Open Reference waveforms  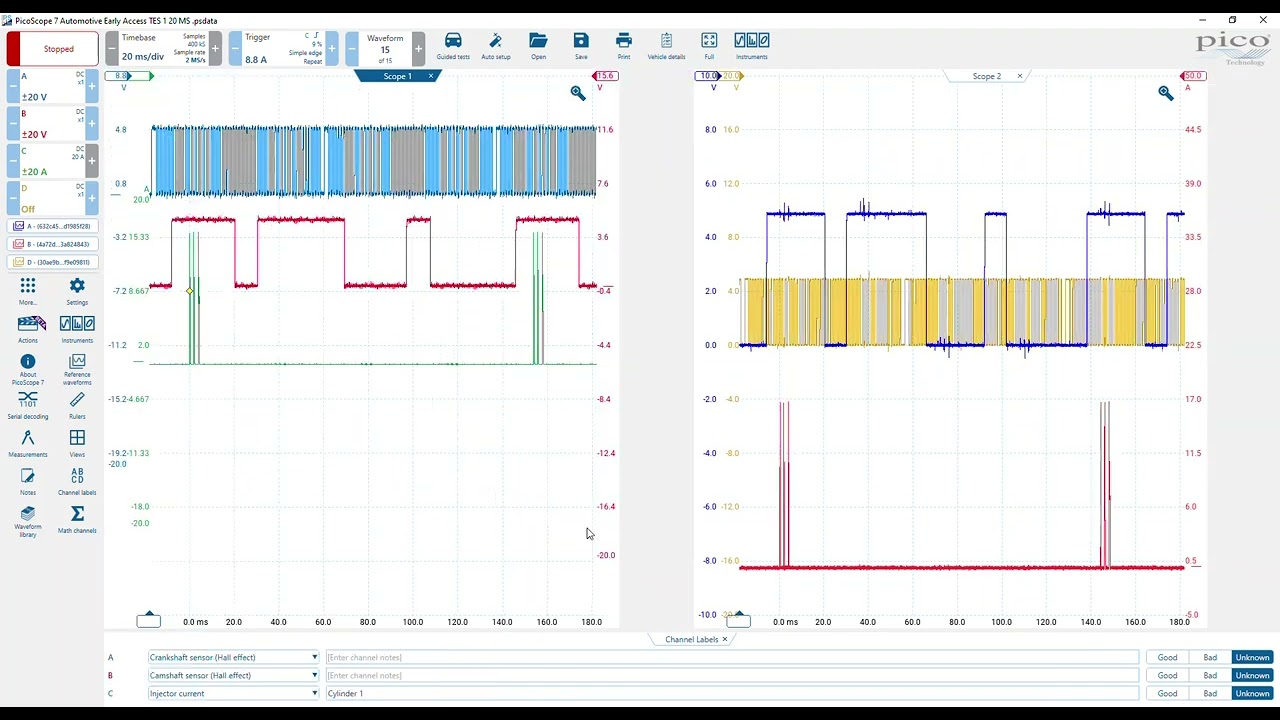tap(77, 369)
